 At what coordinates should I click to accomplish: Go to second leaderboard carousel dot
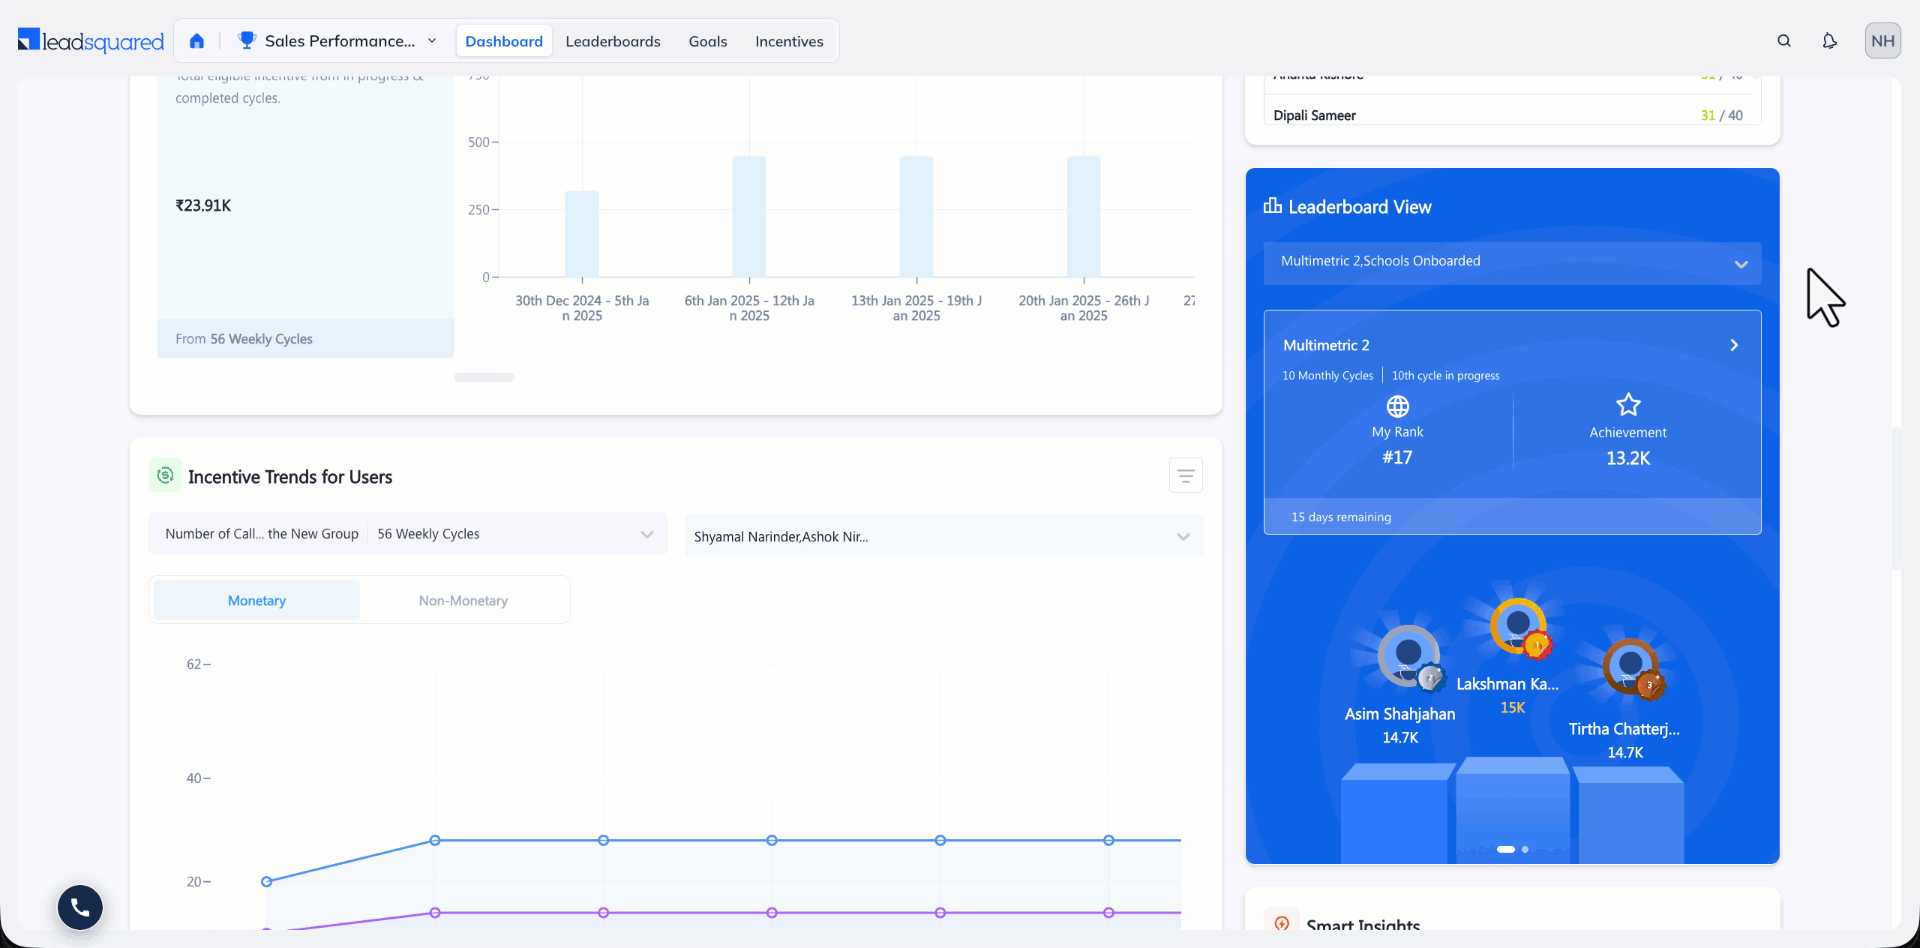[1525, 849]
